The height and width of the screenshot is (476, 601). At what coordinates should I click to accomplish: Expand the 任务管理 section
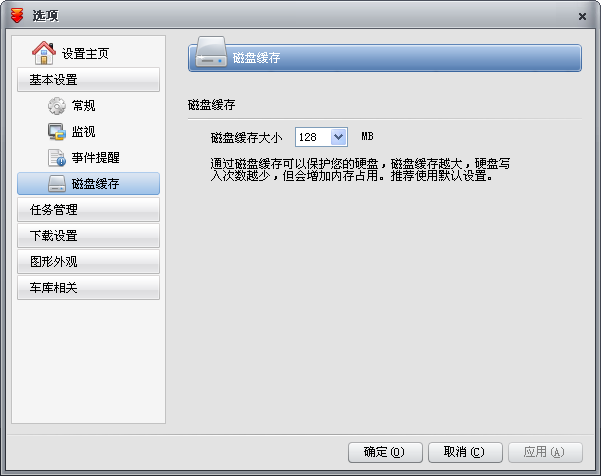coord(88,210)
